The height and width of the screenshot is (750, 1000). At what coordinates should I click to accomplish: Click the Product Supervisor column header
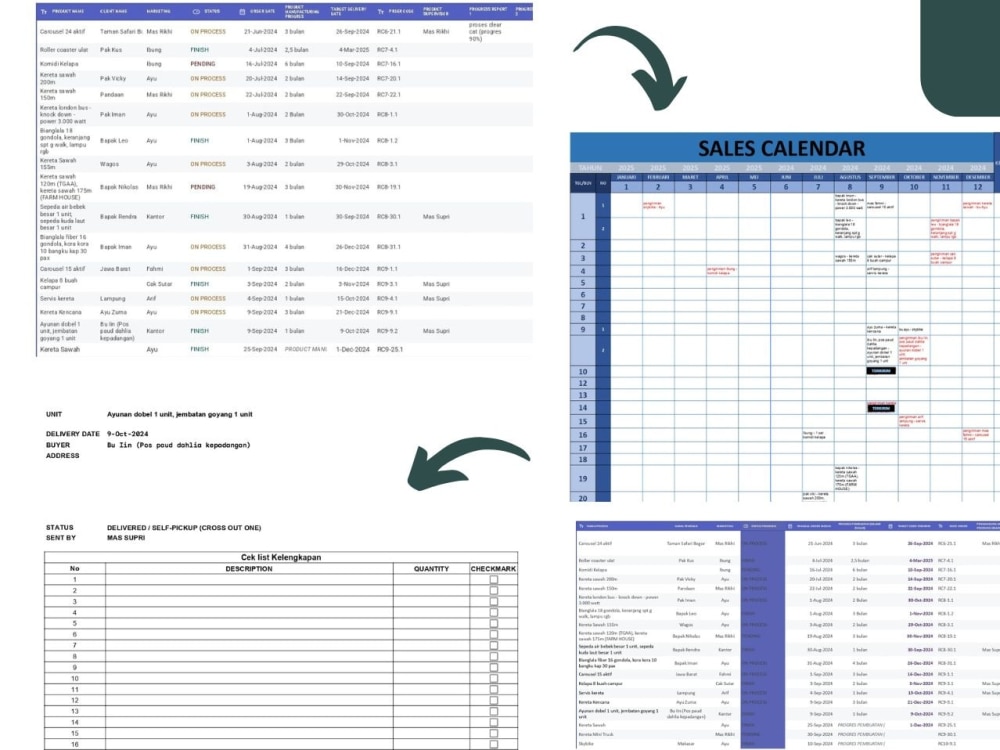tap(436, 11)
